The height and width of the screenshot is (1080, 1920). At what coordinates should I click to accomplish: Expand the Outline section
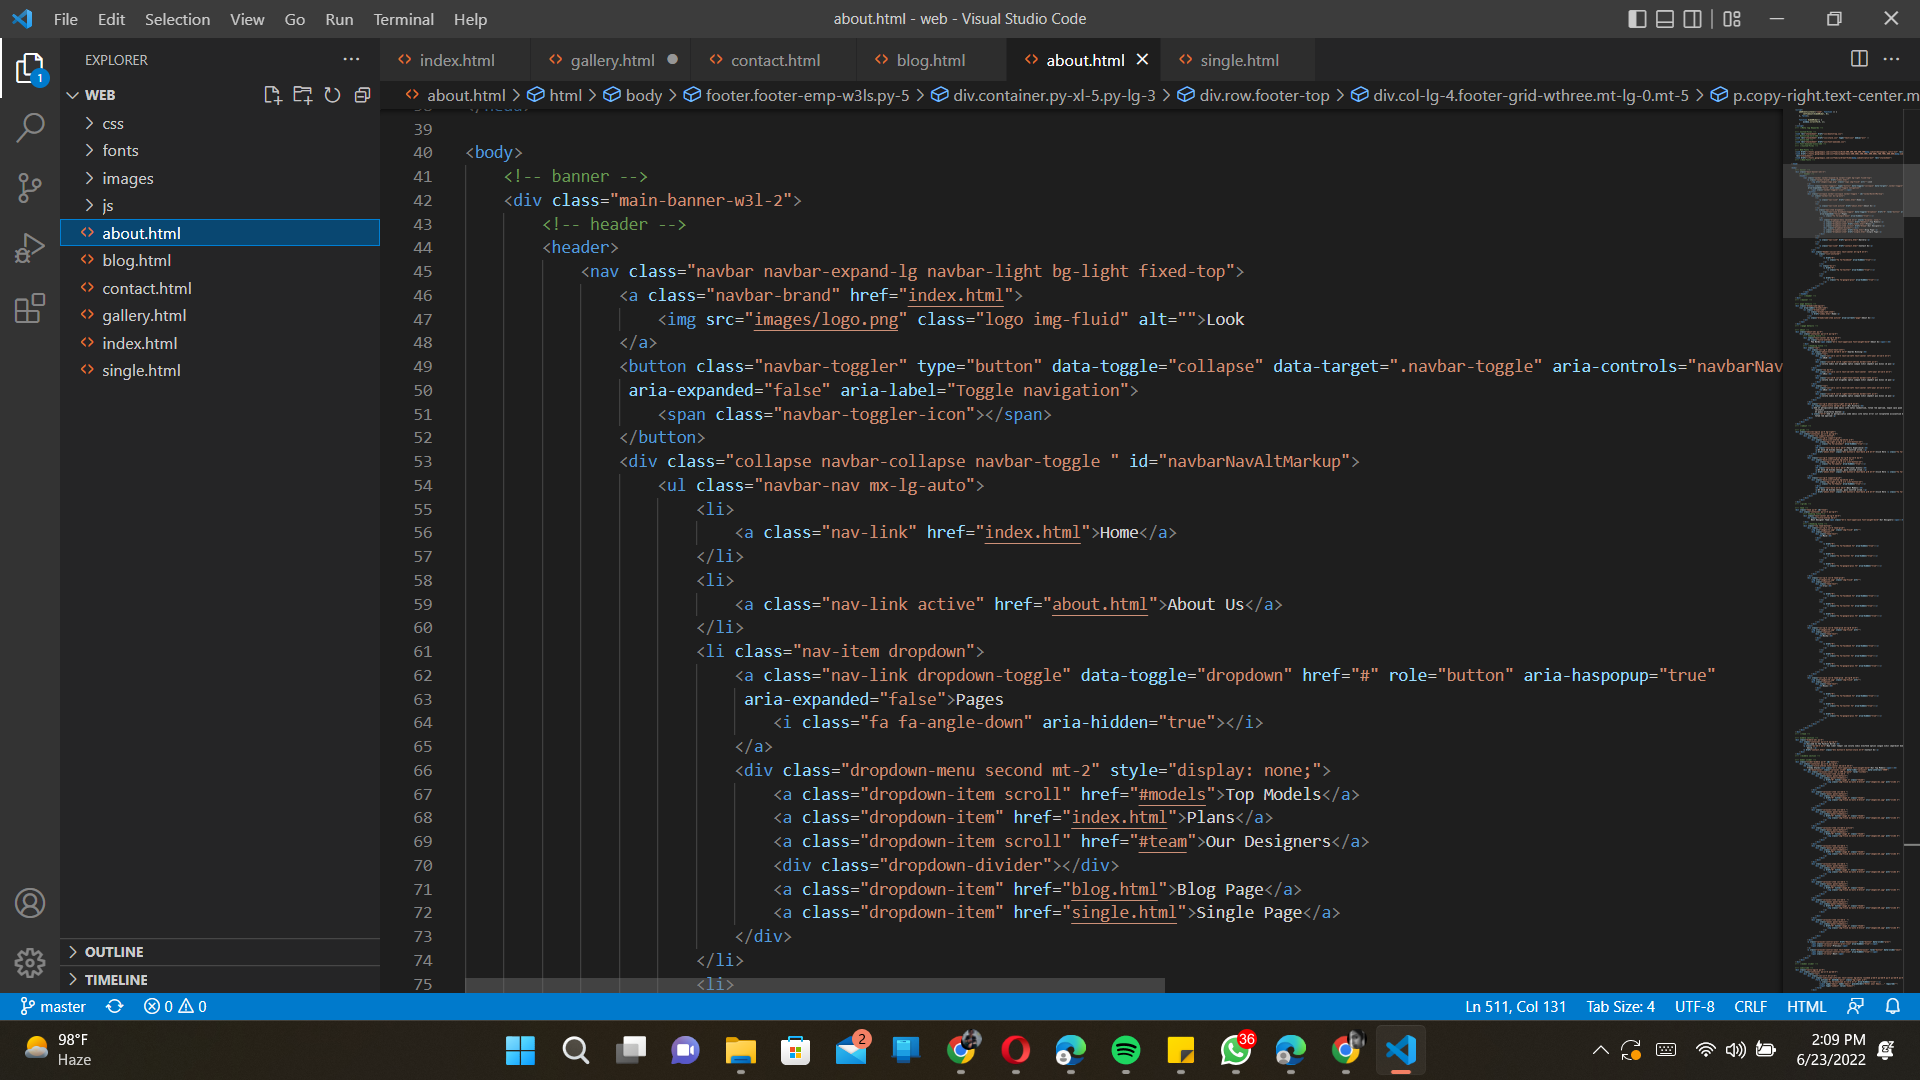click(x=114, y=952)
